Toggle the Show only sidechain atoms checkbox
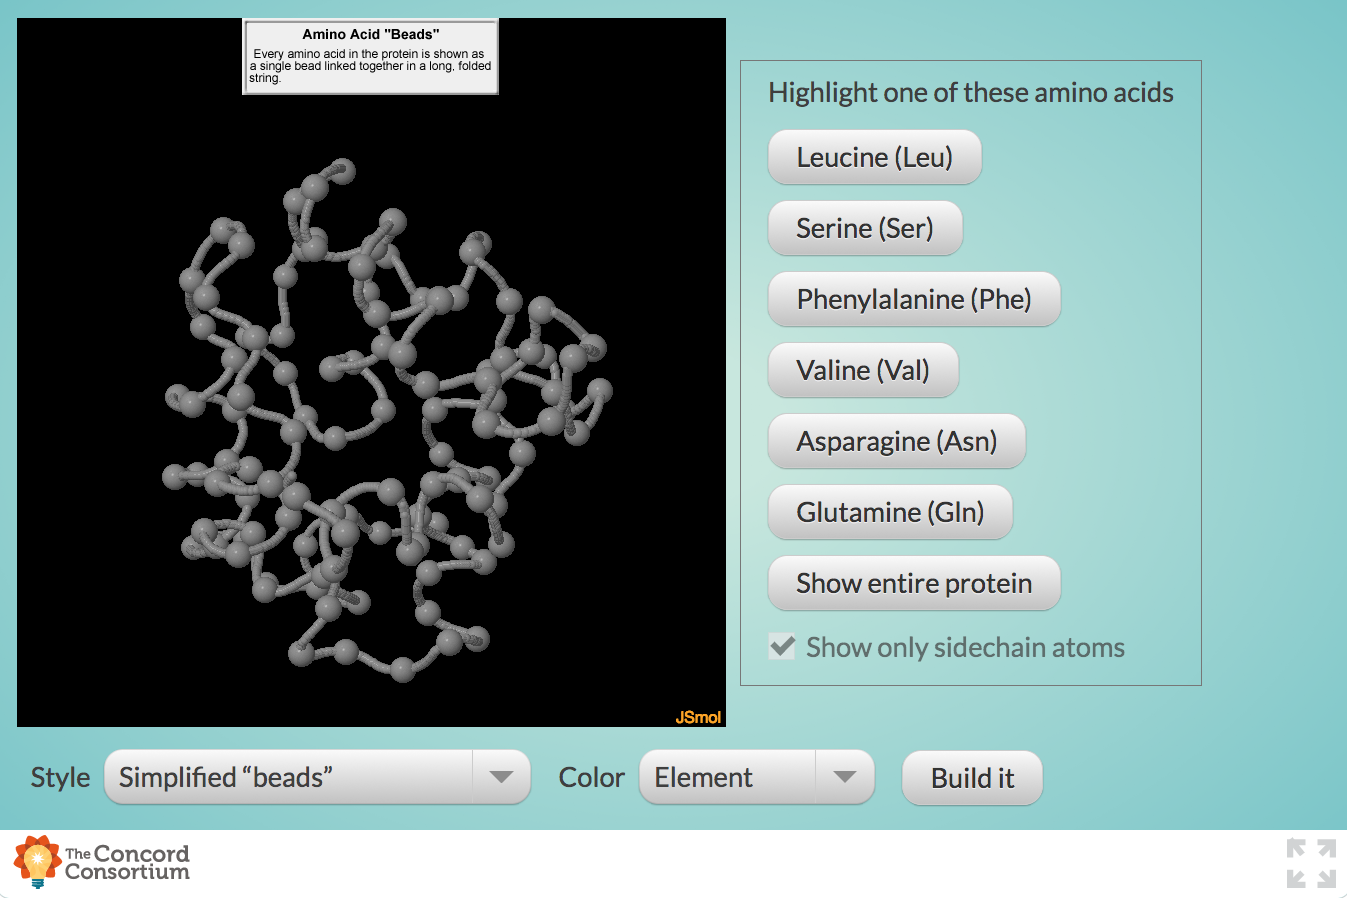This screenshot has width=1347, height=898. tap(781, 647)
